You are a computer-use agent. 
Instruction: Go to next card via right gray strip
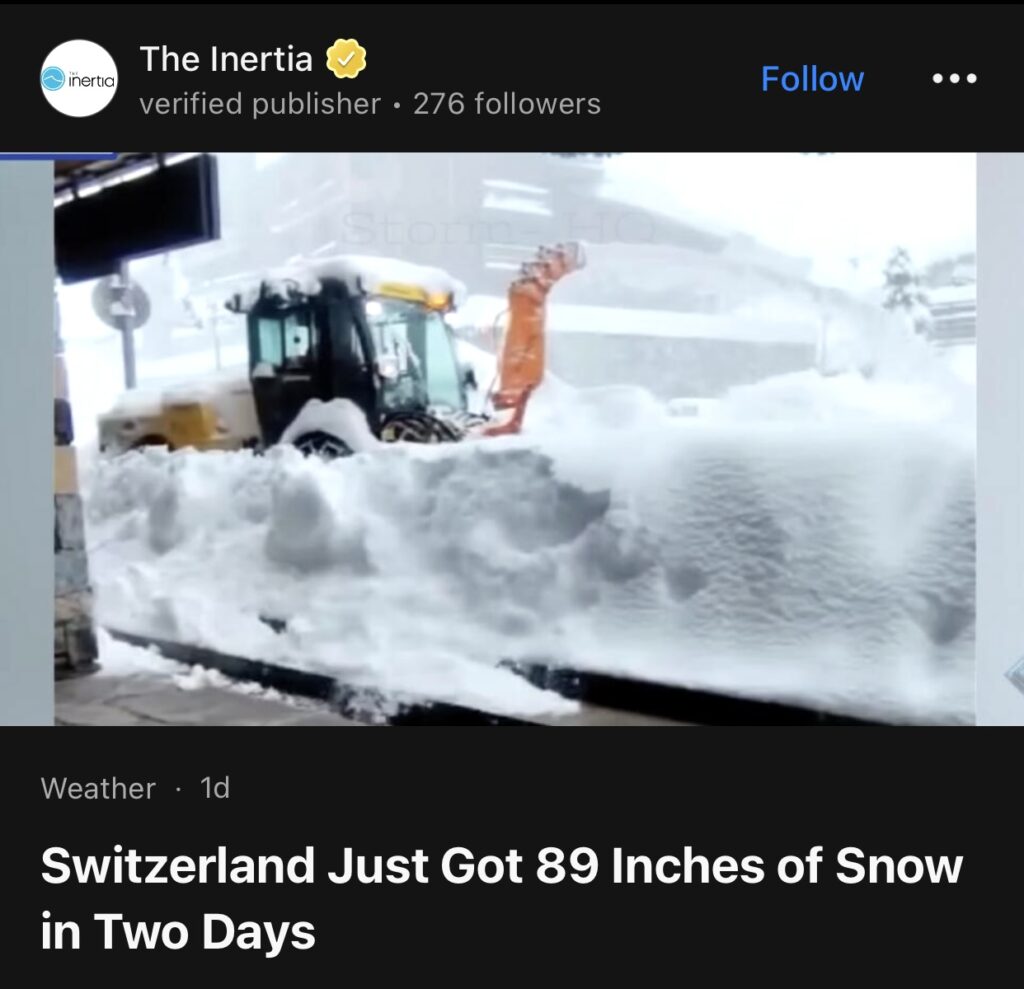click(x=1000, y=439)
